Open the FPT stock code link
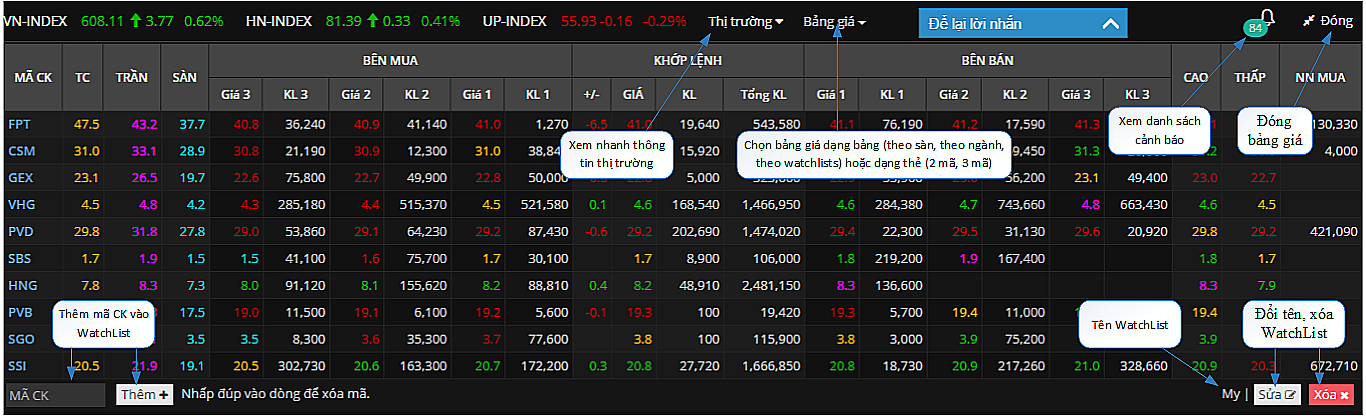Viewport: 1366px width, 416px height. (20, 124)
